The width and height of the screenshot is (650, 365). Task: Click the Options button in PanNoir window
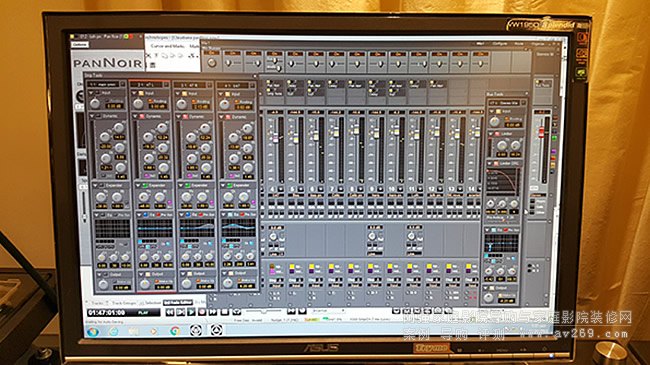click(x=79, y=44)
